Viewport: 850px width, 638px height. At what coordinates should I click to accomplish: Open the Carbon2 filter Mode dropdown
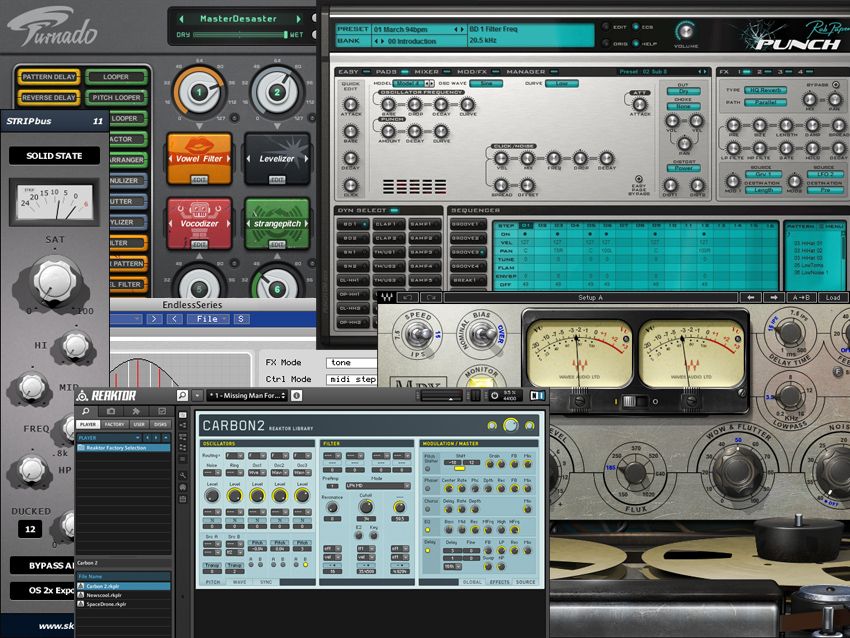click(377, 486)
